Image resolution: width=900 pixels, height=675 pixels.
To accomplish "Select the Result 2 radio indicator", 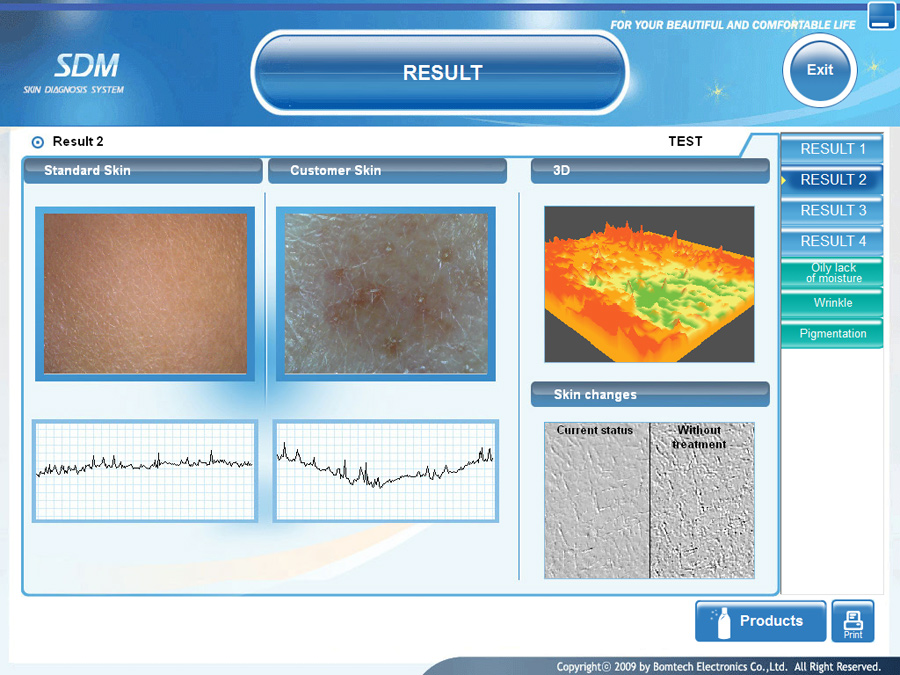I will 38,142.
